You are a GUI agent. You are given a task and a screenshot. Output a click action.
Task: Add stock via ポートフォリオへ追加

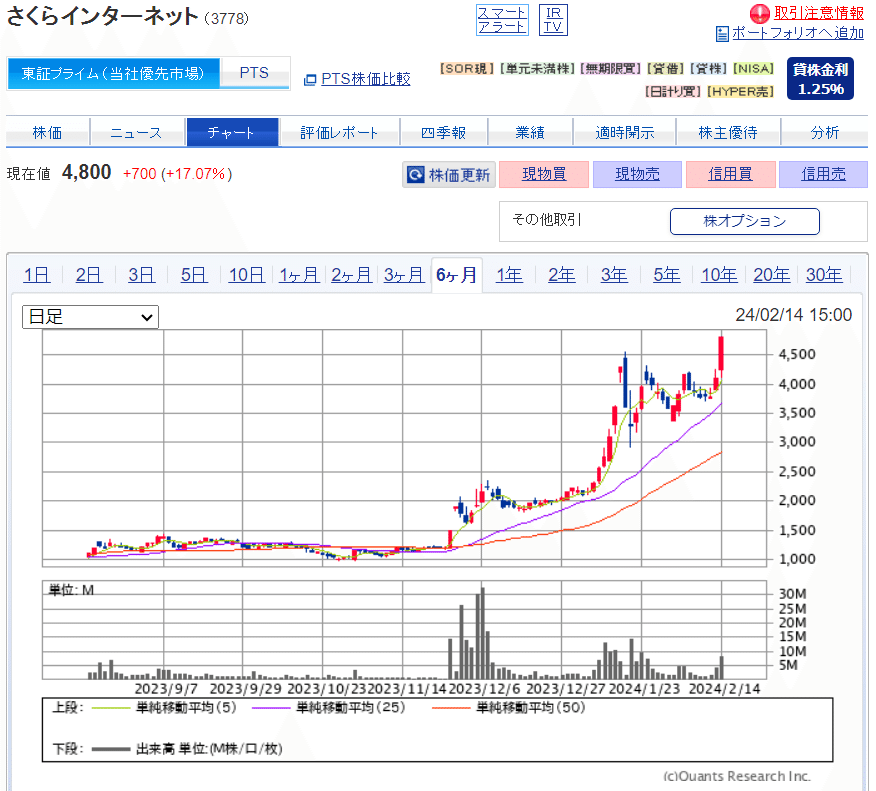(x=798, y=33)
